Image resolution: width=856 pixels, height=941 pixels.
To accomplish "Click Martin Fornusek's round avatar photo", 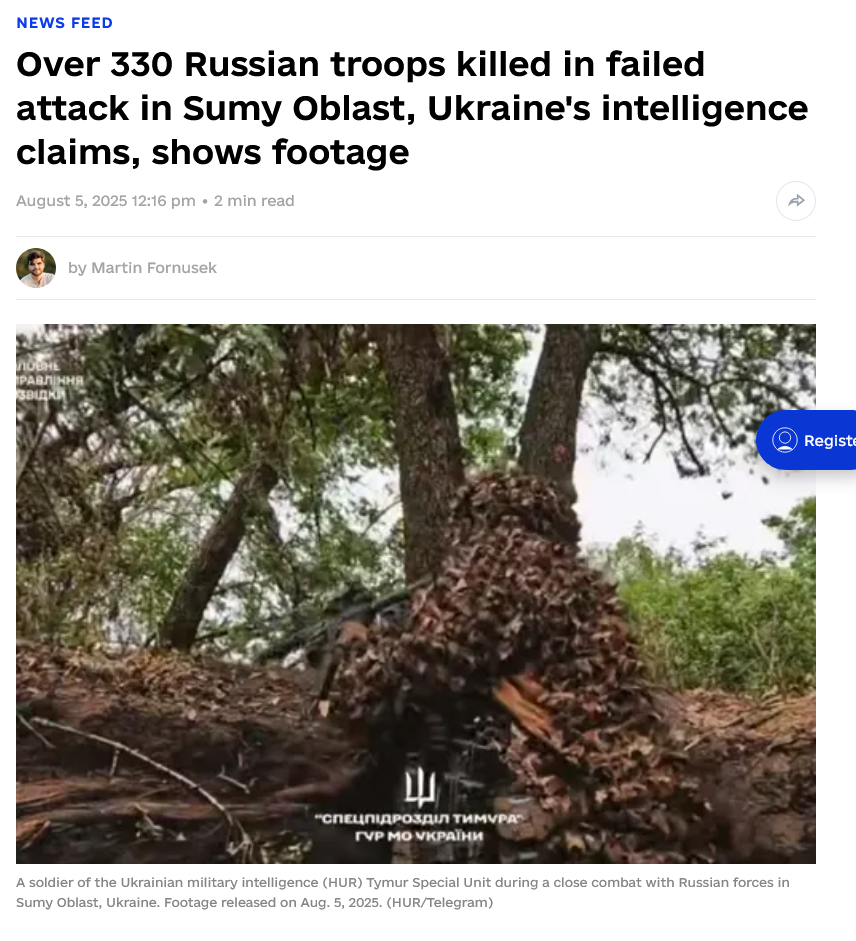I will tap(36, 268).
